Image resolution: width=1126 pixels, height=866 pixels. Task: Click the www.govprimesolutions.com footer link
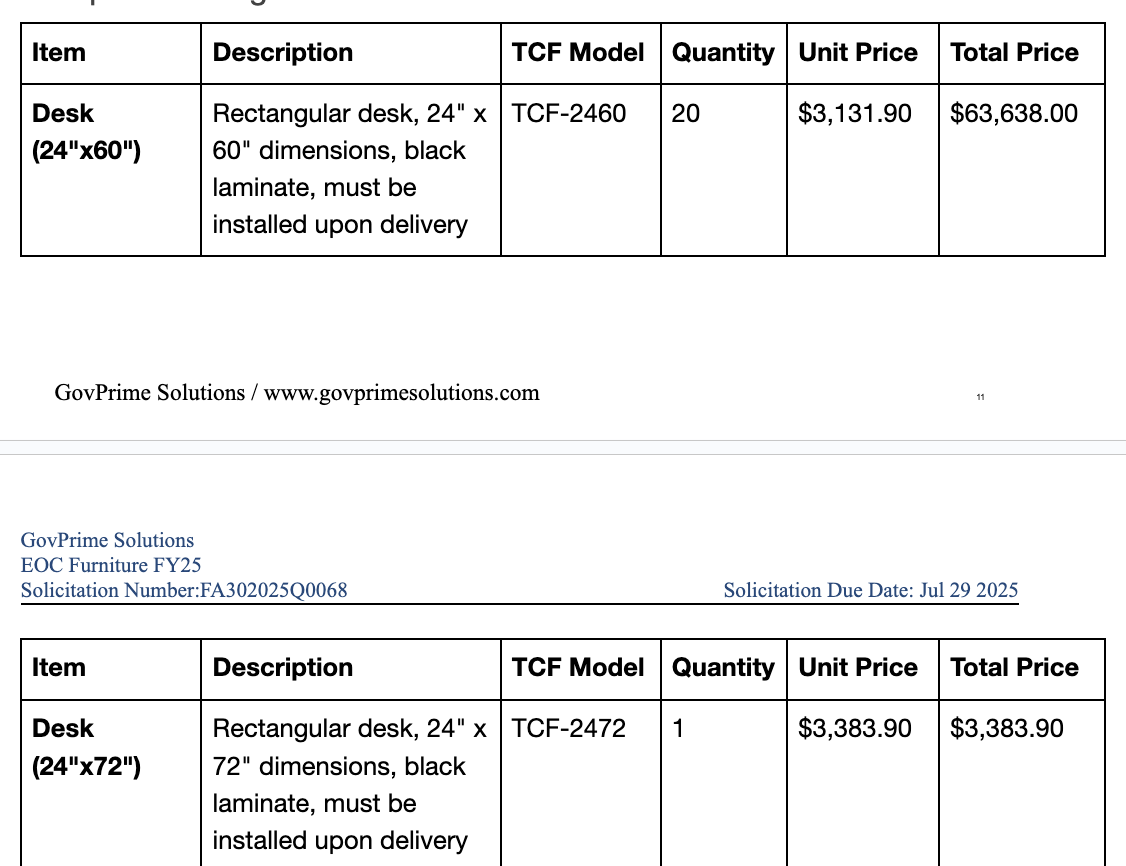pyautogui.click(x=401, y=393)
